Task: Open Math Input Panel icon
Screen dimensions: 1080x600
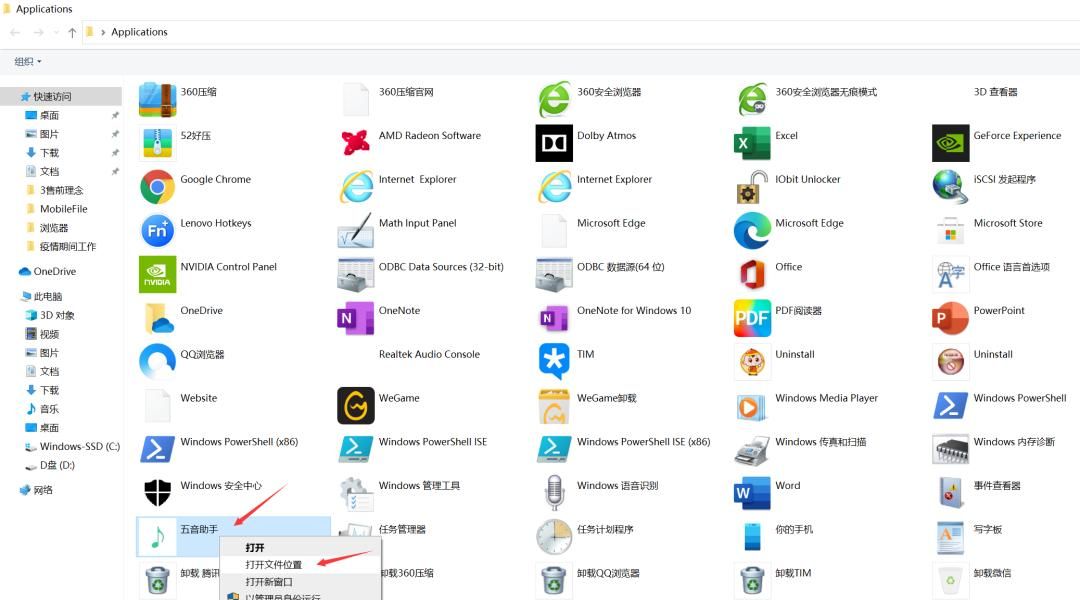Action: [355, 231]
